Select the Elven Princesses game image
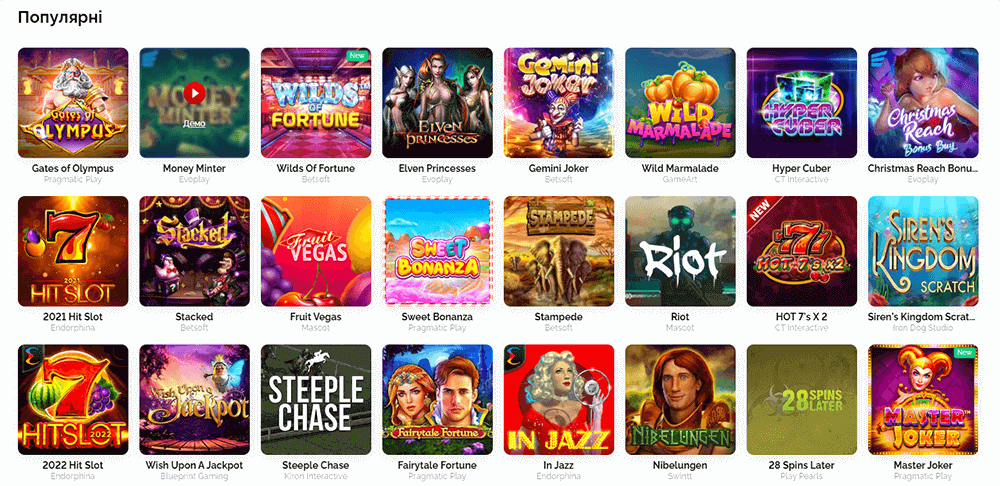Screen dimensions: 1000x486 (x=438, y=103)
